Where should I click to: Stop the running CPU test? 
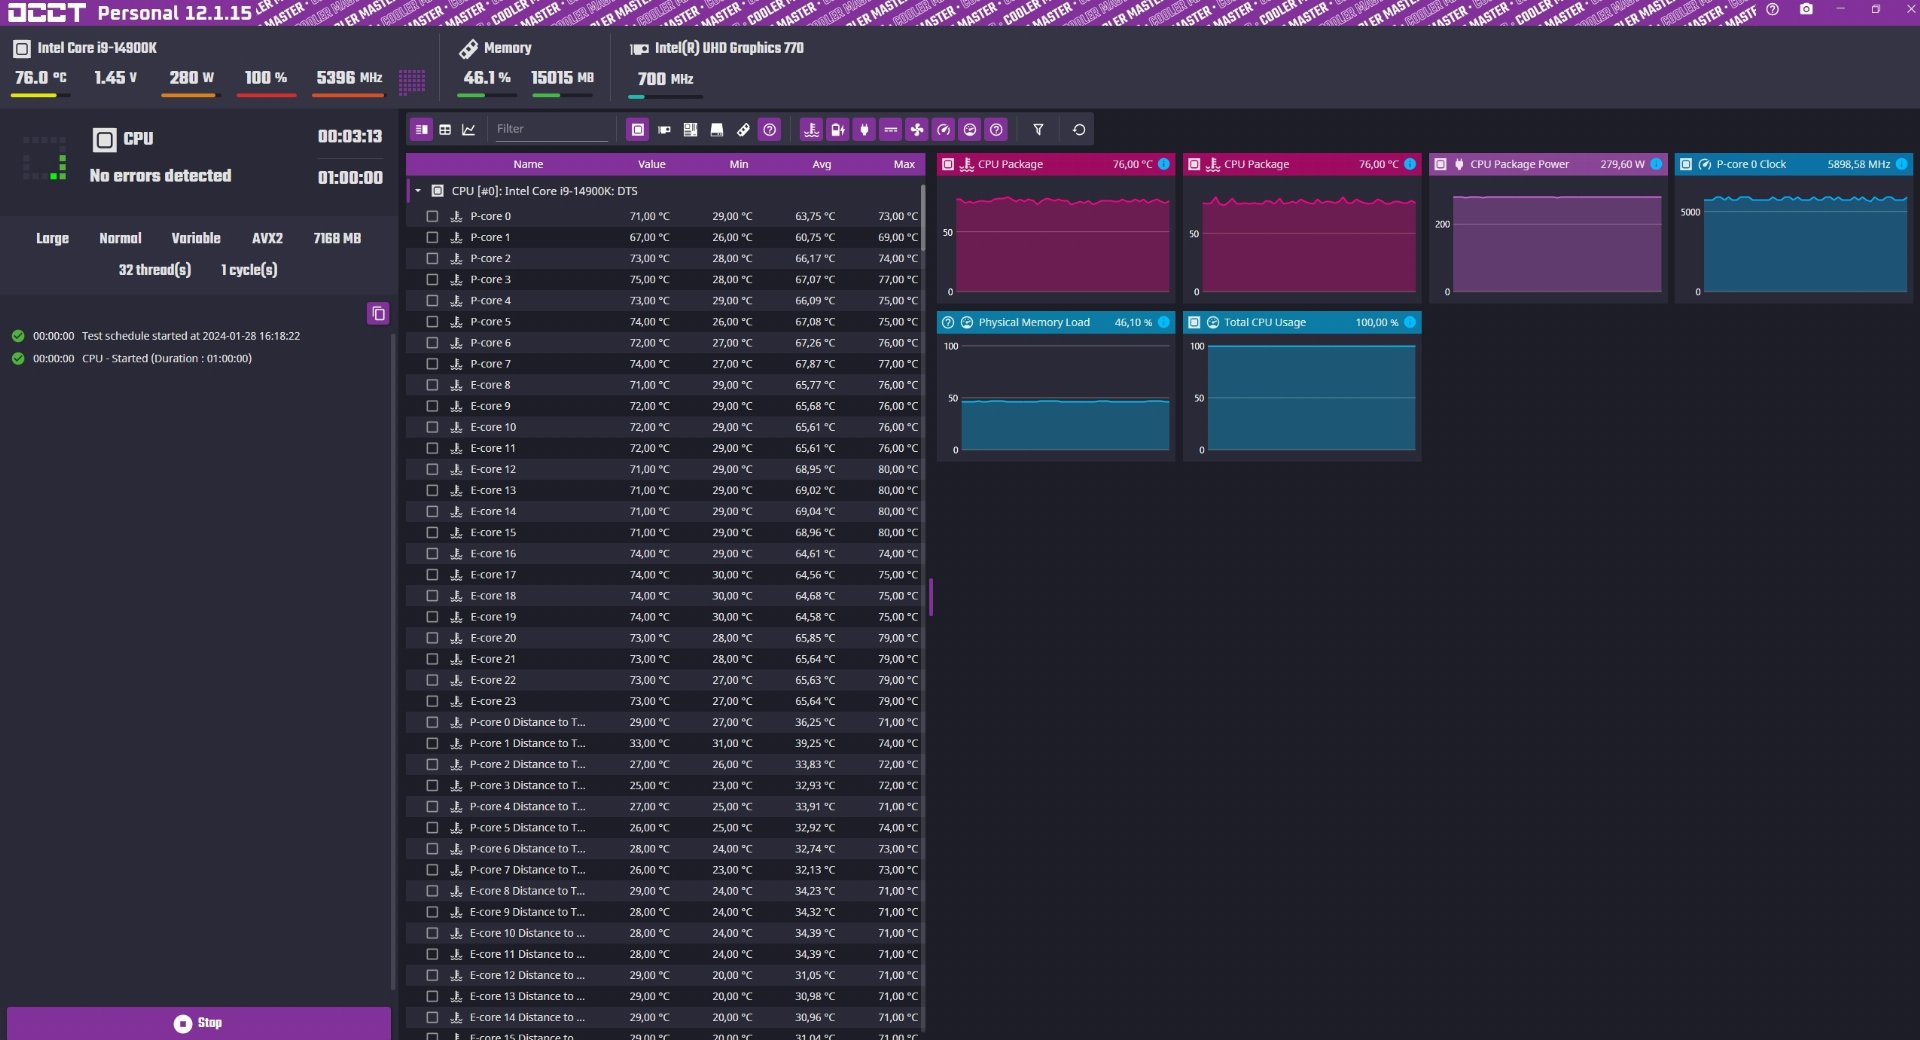click(198, 1023)
